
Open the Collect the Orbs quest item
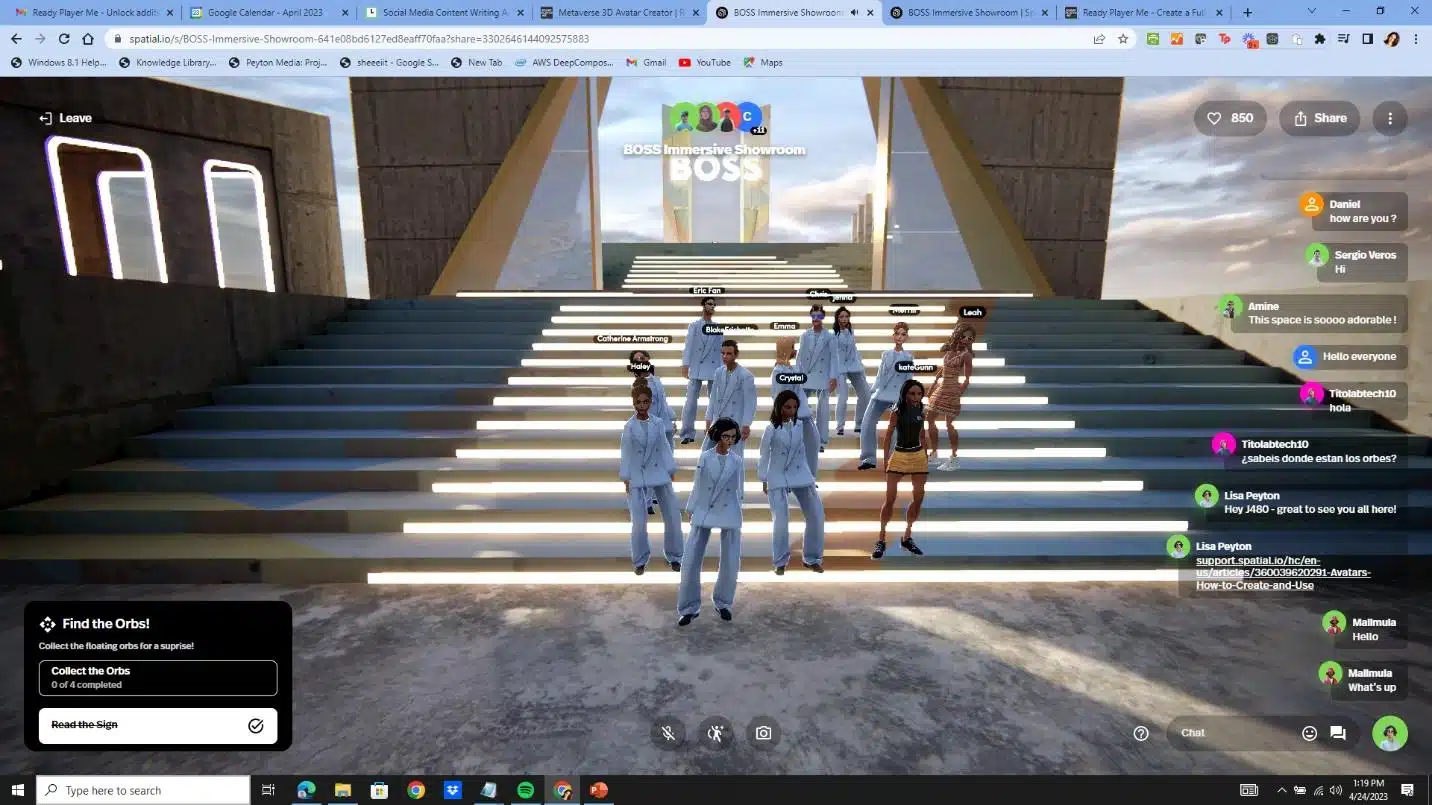coord(158,678)
